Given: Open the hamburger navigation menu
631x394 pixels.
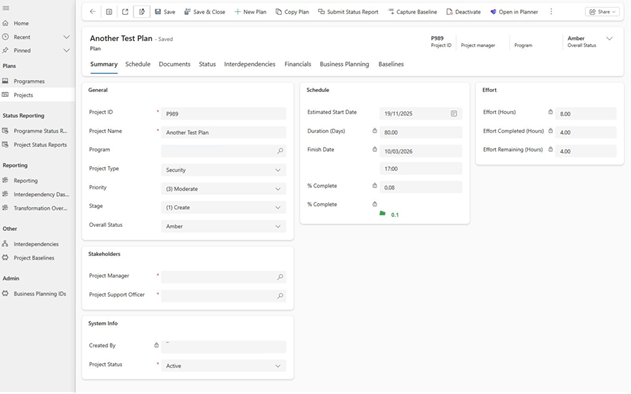Looking at the screenshot, I should 6,8.
